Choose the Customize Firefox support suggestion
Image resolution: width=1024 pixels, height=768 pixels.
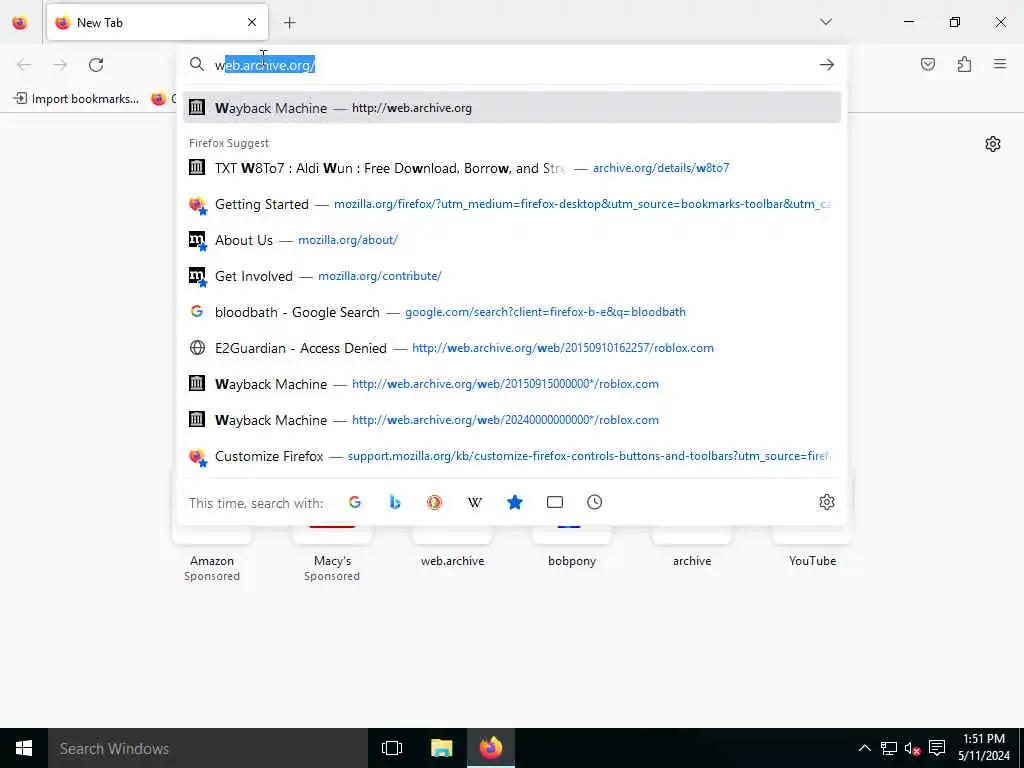(512, 456)
